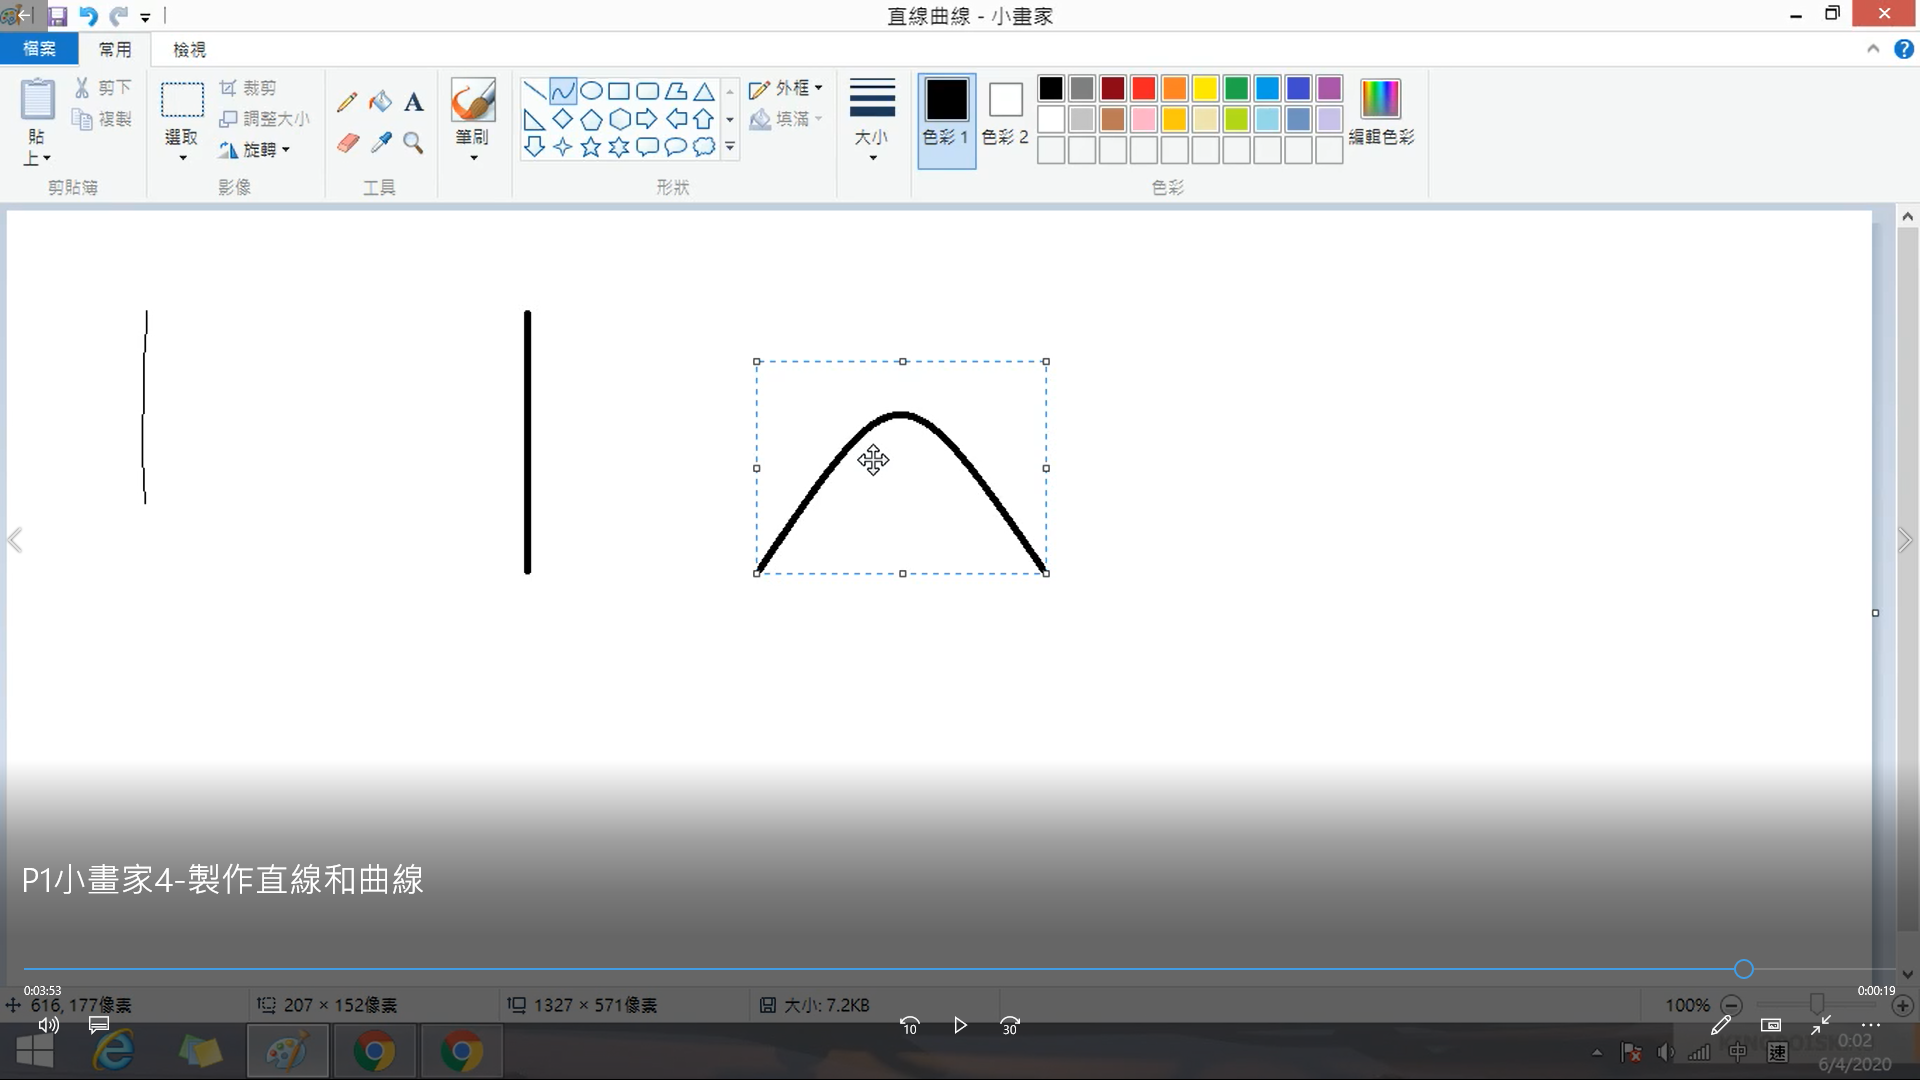
Task: Open video player captions icon
Action: click(x=98, y=1025)
